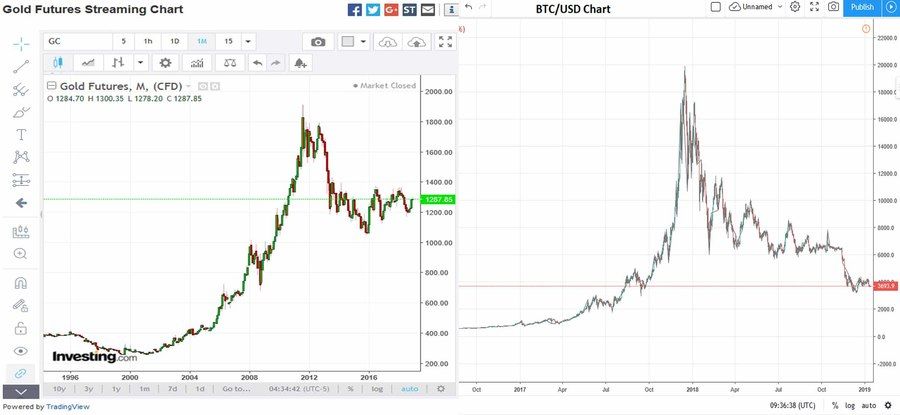Open Gold Futures, M, (CFD) title dropdown
Screen dimensions: 900x415
(187, 86)
